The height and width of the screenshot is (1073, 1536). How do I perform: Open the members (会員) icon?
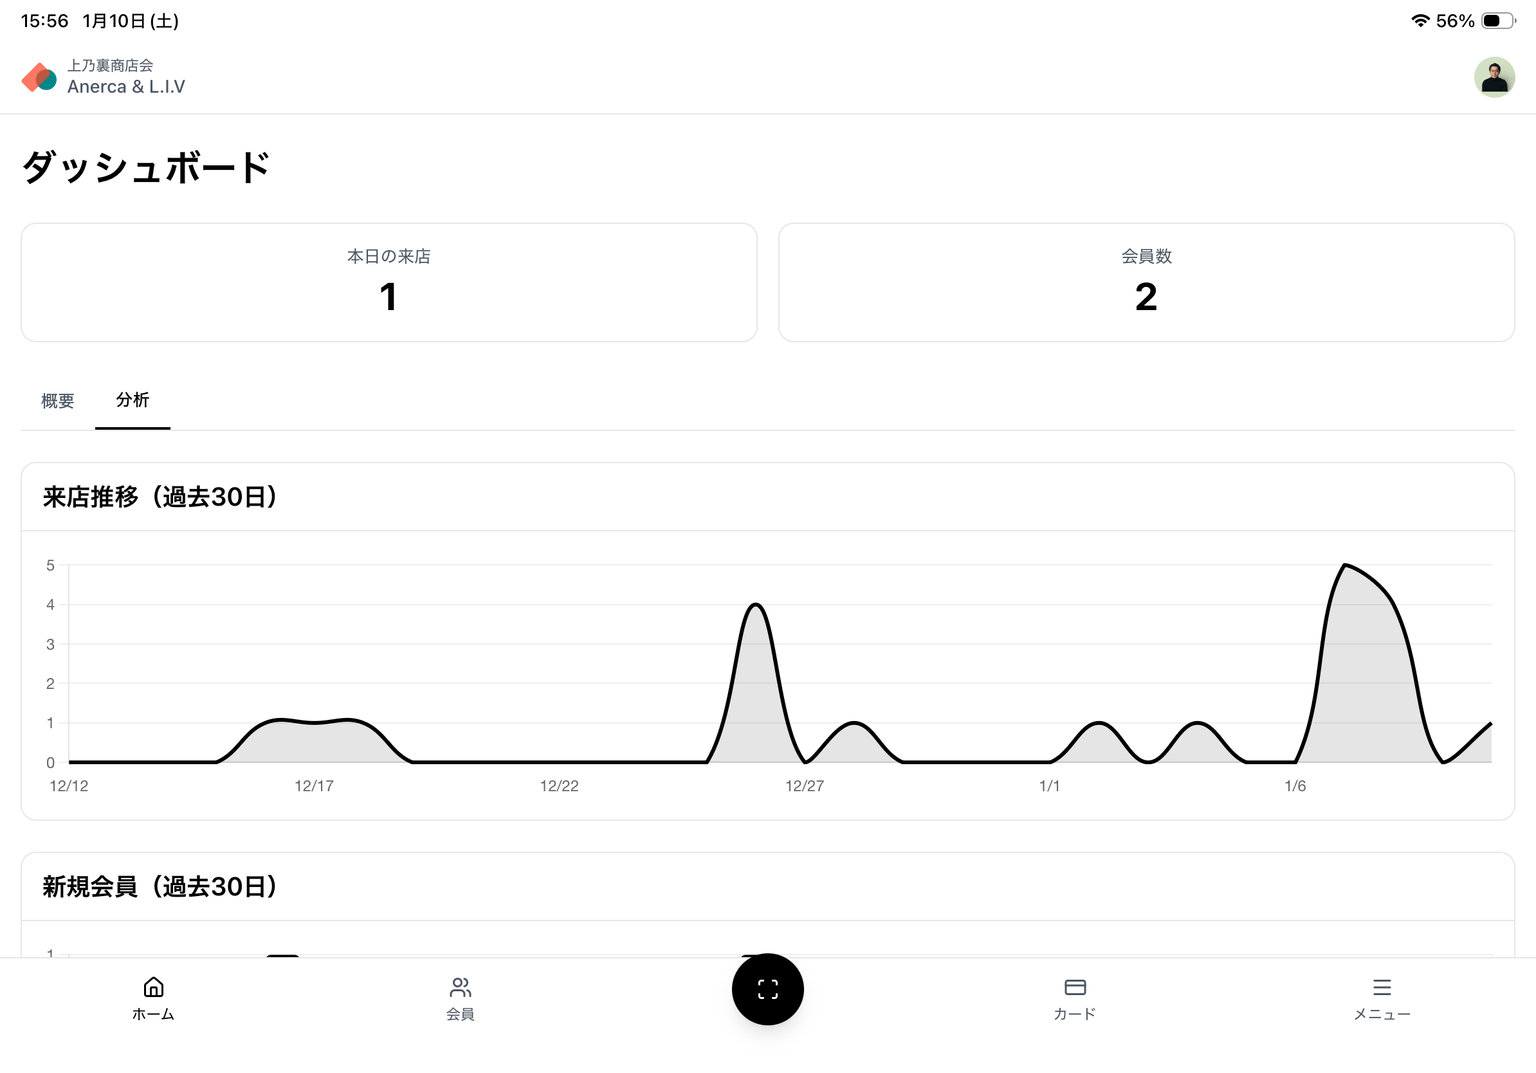(460, 988)
